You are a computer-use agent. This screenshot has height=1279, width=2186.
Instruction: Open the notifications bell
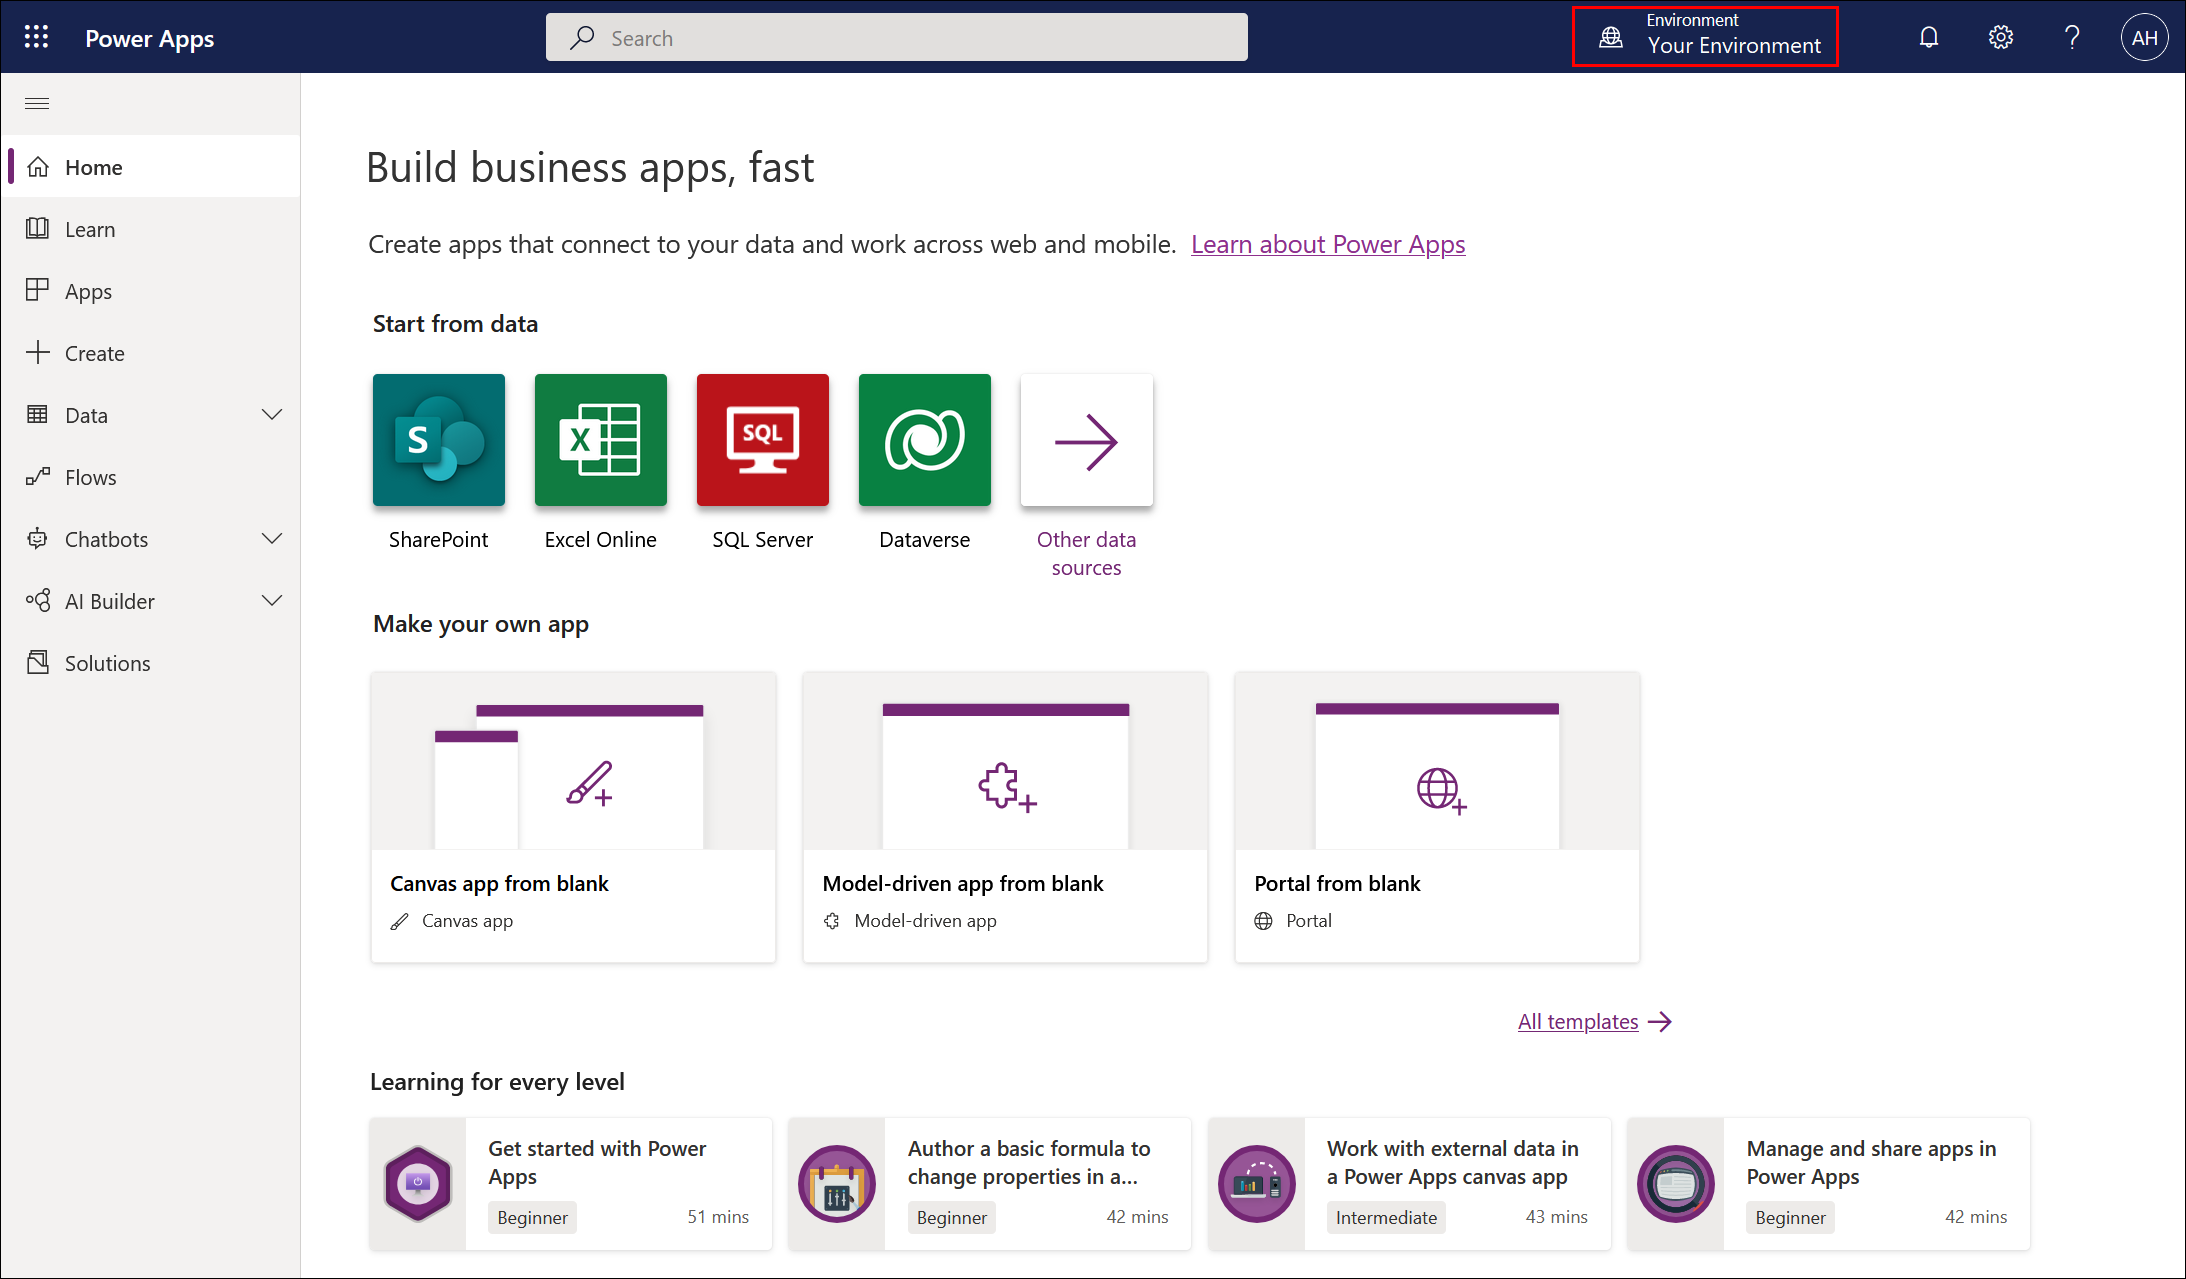[x=1929, y=38]
